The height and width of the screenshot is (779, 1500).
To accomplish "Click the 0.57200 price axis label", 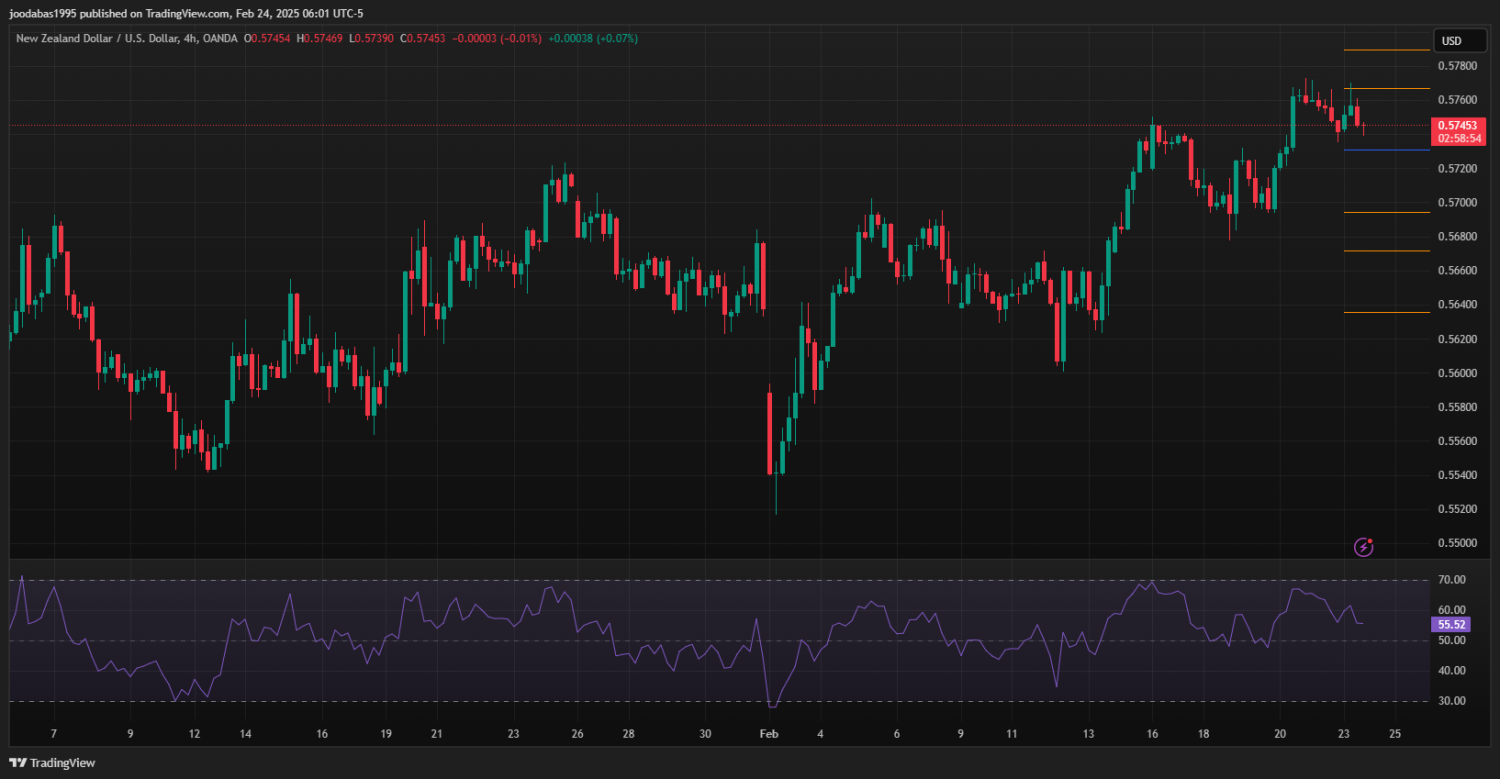I will click(x=1457, y=169).
